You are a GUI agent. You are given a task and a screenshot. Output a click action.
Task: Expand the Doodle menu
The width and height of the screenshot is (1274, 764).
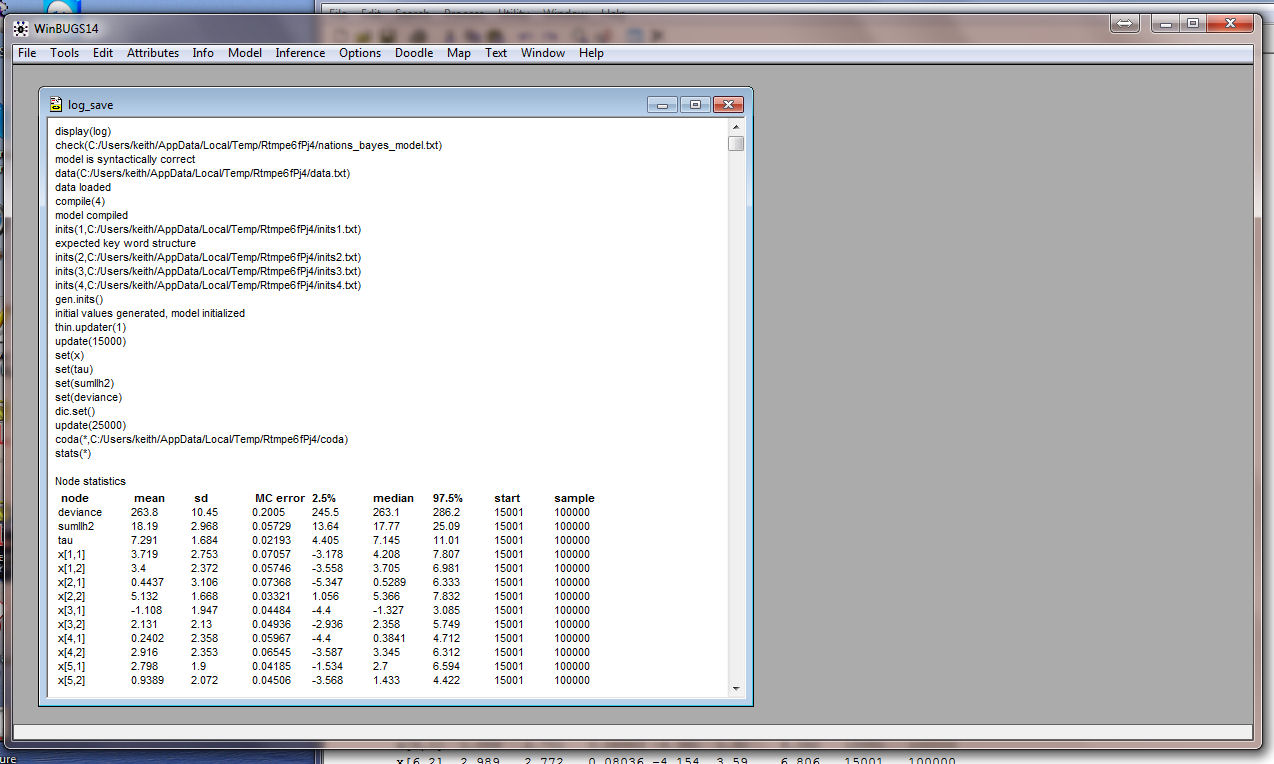pyautogui.click(x=414, y=53)
